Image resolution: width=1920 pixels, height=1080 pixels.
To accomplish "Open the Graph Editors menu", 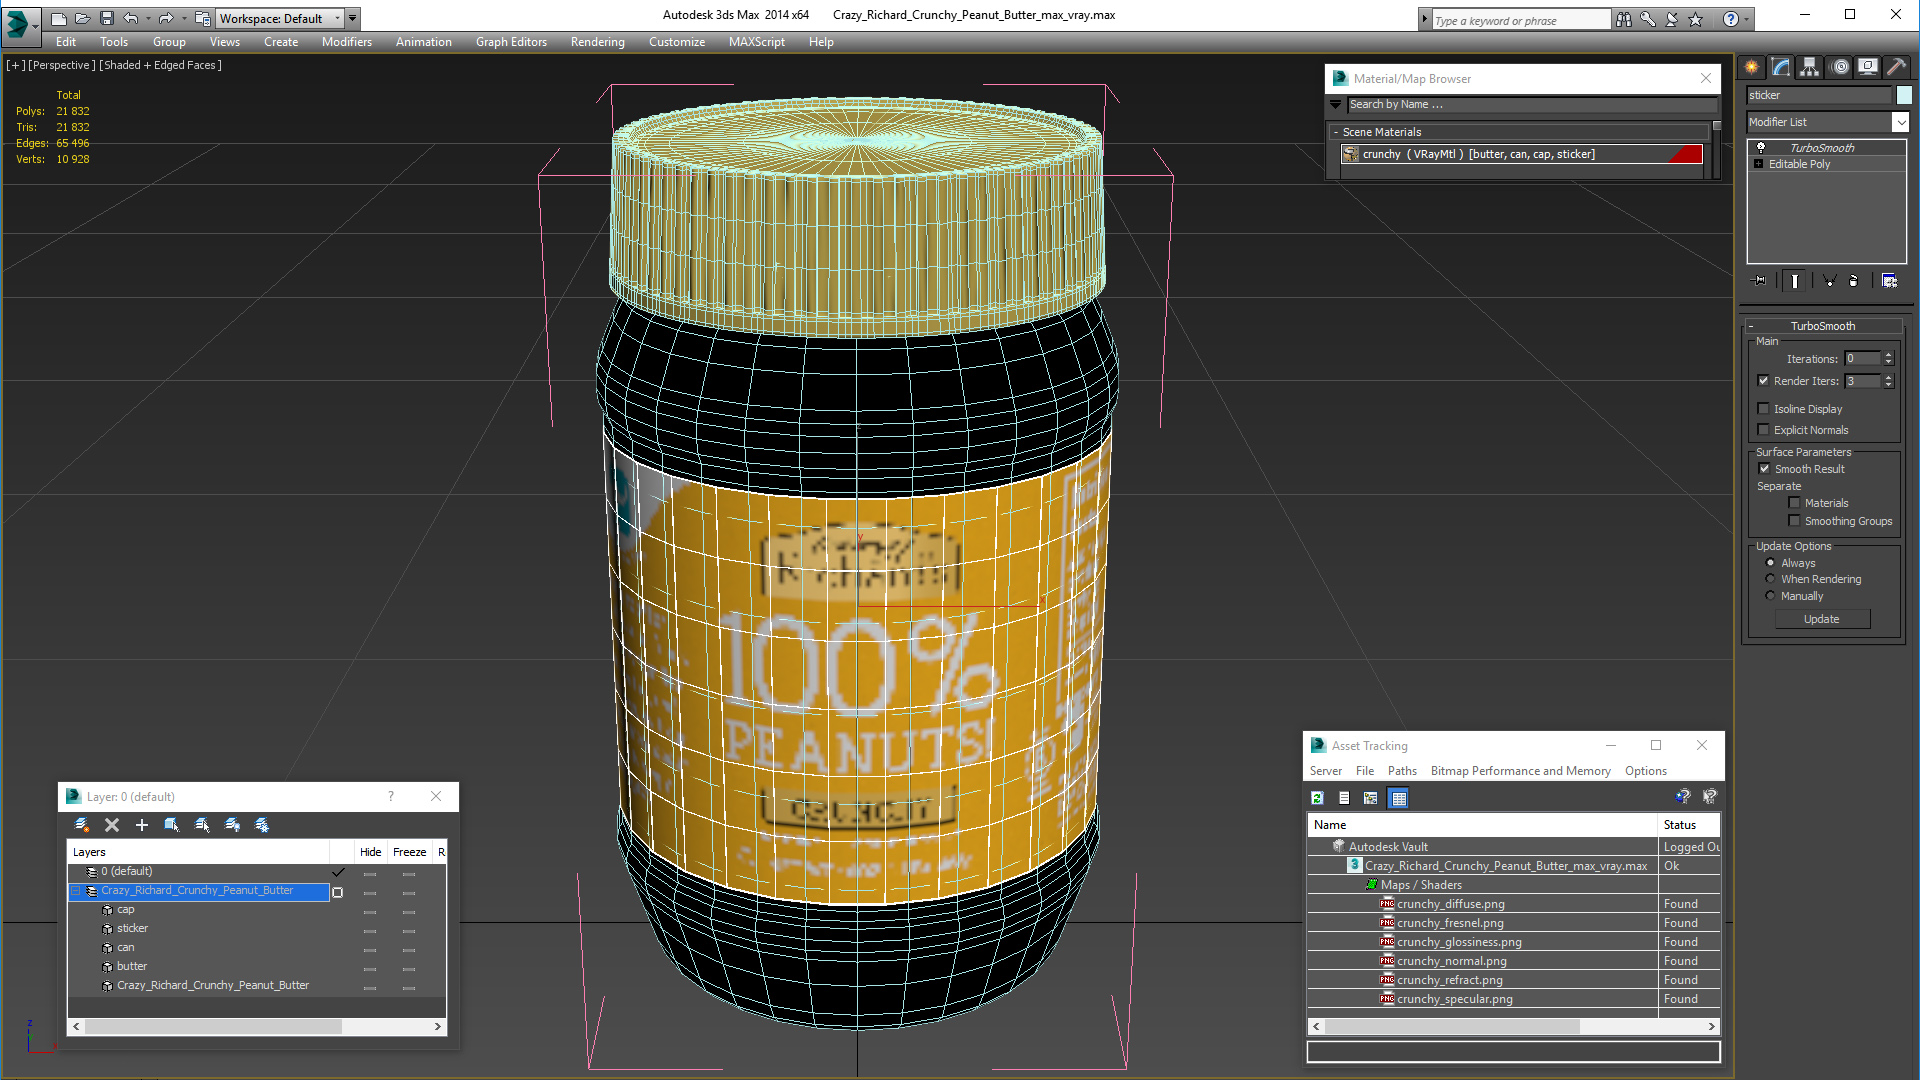I will point(511,42).
